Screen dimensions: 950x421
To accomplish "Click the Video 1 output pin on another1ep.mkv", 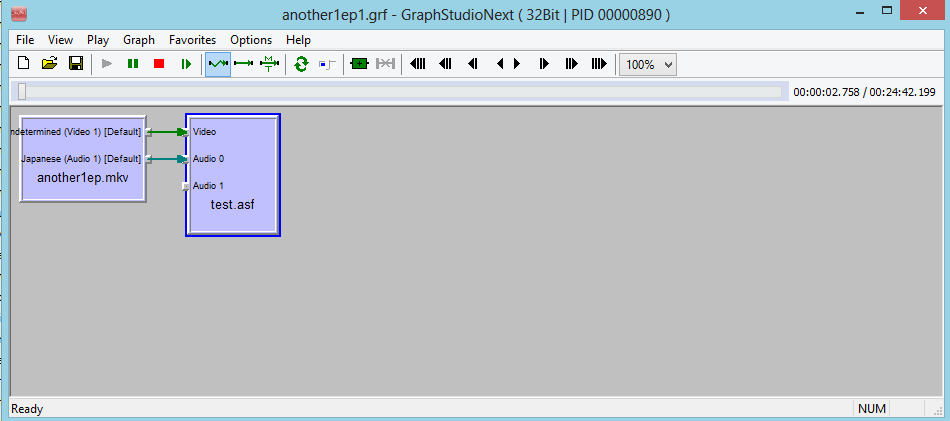I will [x=148, y=132].
